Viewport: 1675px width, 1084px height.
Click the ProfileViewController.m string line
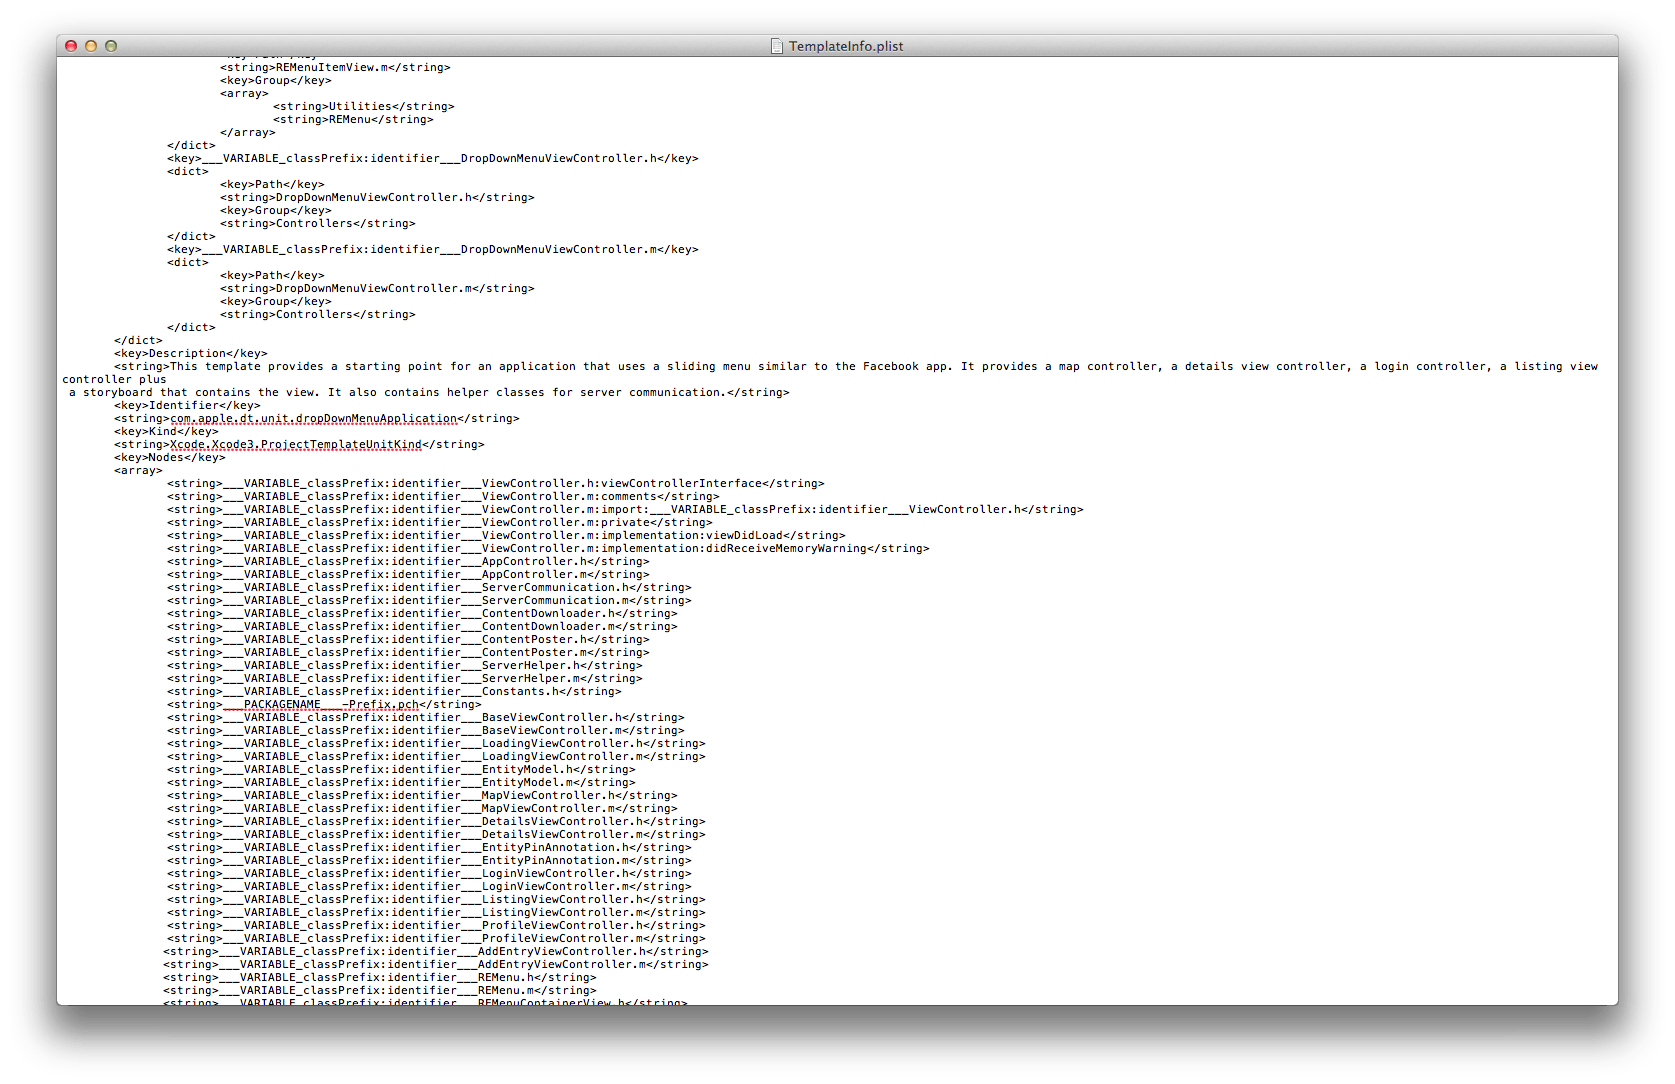pos(436,938)
